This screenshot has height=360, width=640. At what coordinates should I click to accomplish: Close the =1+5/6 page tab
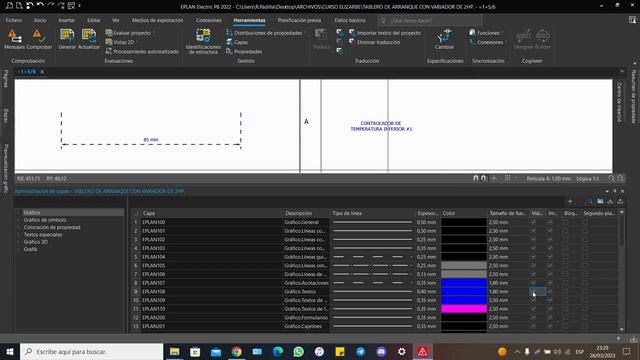tap(42, 72)
